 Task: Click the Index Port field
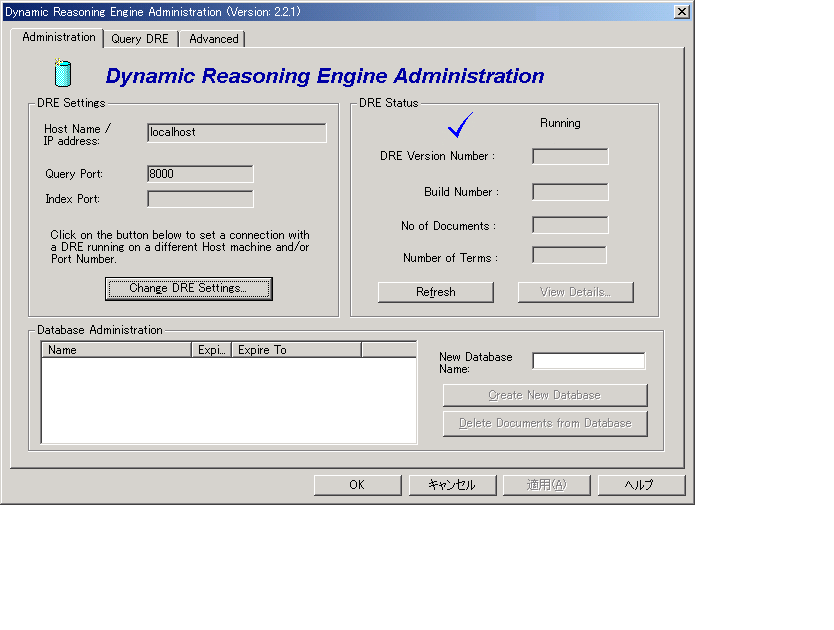click(200, 199)
